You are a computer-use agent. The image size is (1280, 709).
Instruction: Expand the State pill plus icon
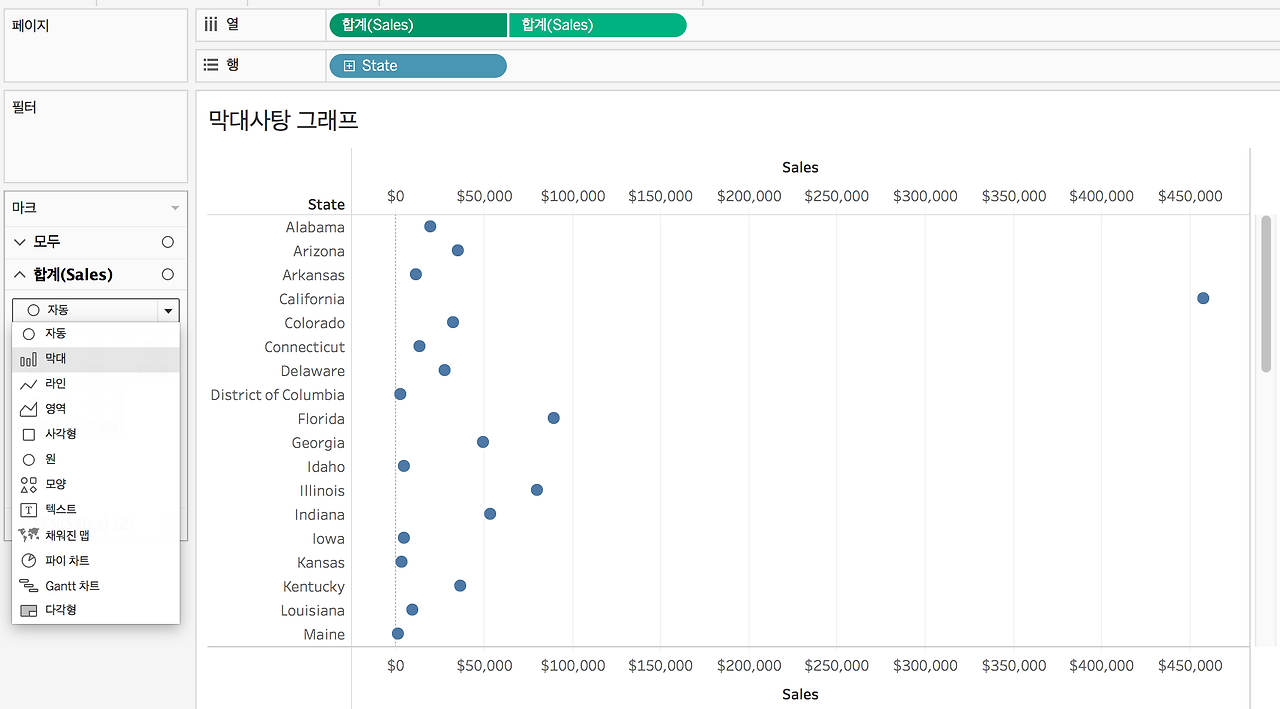click(349, 66)
